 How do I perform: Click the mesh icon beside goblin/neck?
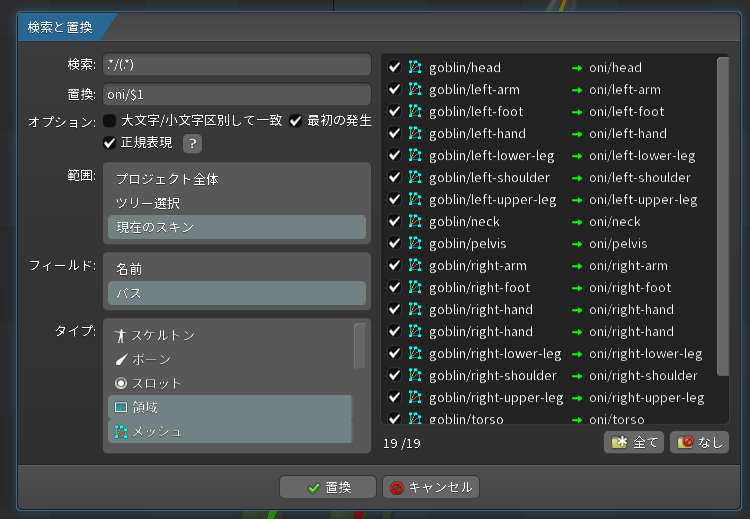(415, 221)
